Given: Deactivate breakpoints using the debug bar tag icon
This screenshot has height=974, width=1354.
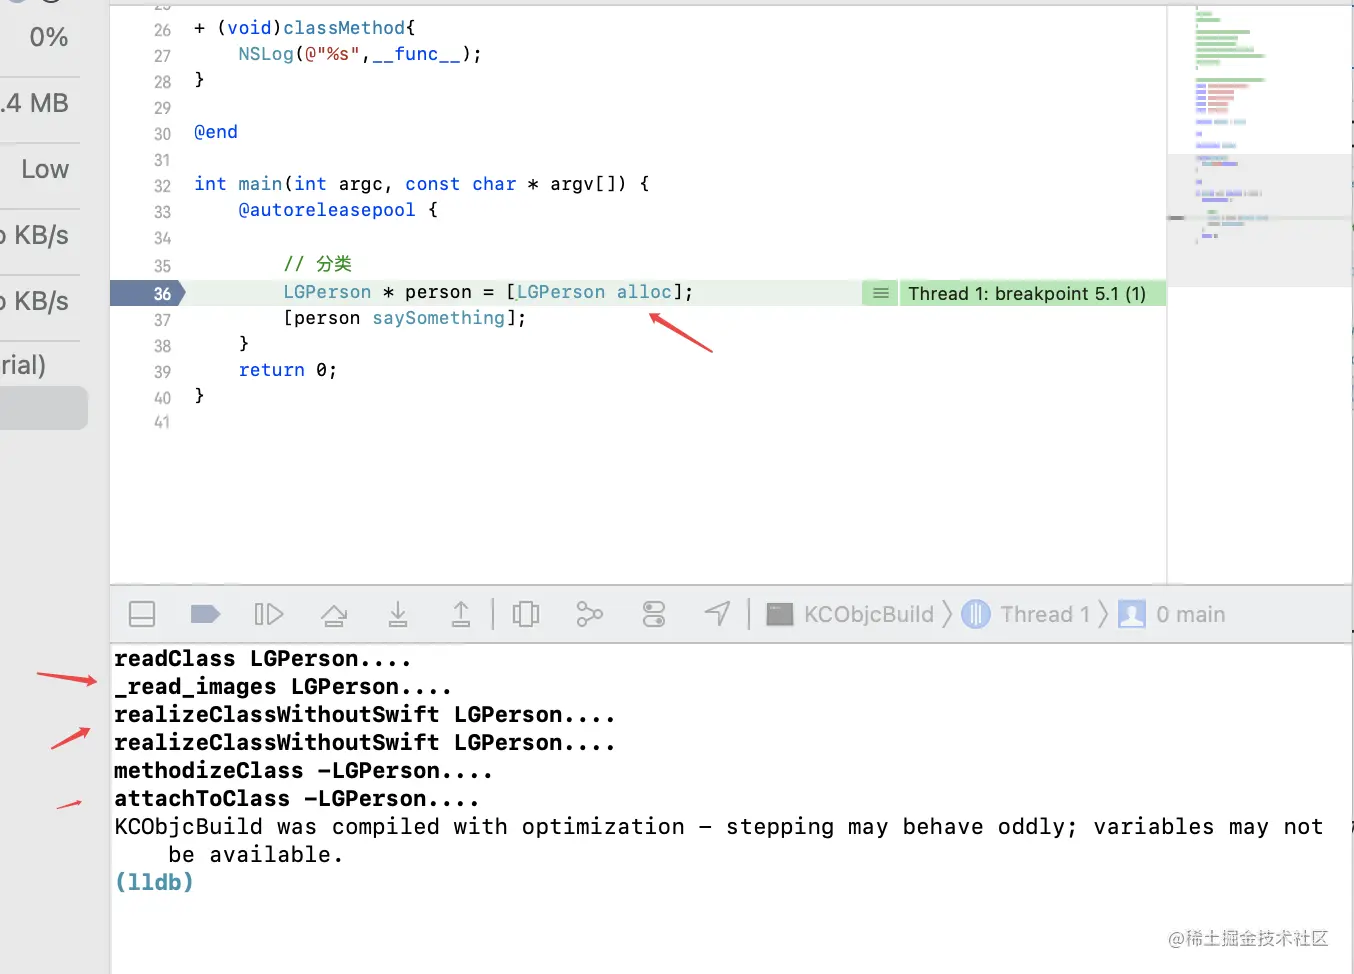Looking at the screenshot, I should (x=205, y=614).
